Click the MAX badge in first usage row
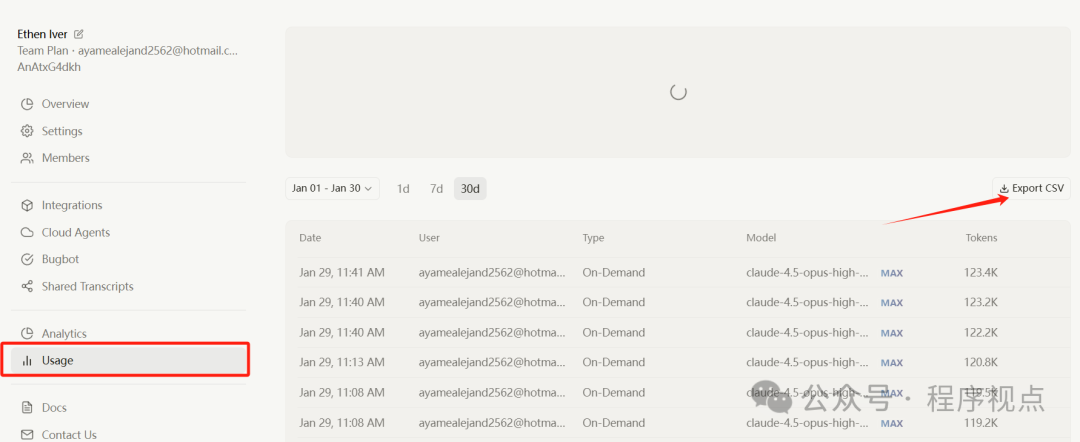This screenshot has height=442, width=1080. [891, 272]
